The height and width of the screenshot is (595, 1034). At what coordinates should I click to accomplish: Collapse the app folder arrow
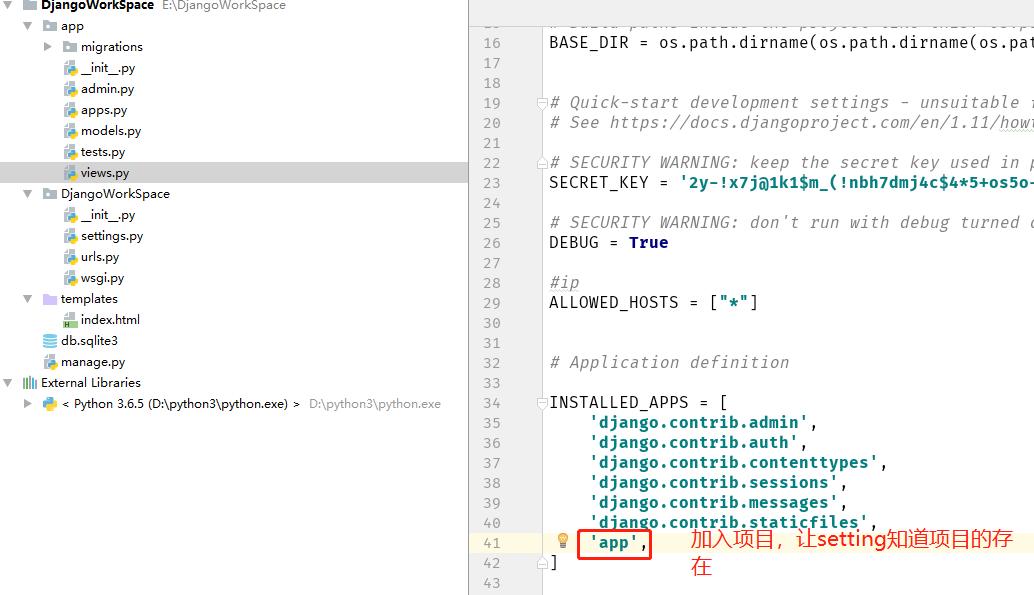pyautogui.click(x=28, y=26)
